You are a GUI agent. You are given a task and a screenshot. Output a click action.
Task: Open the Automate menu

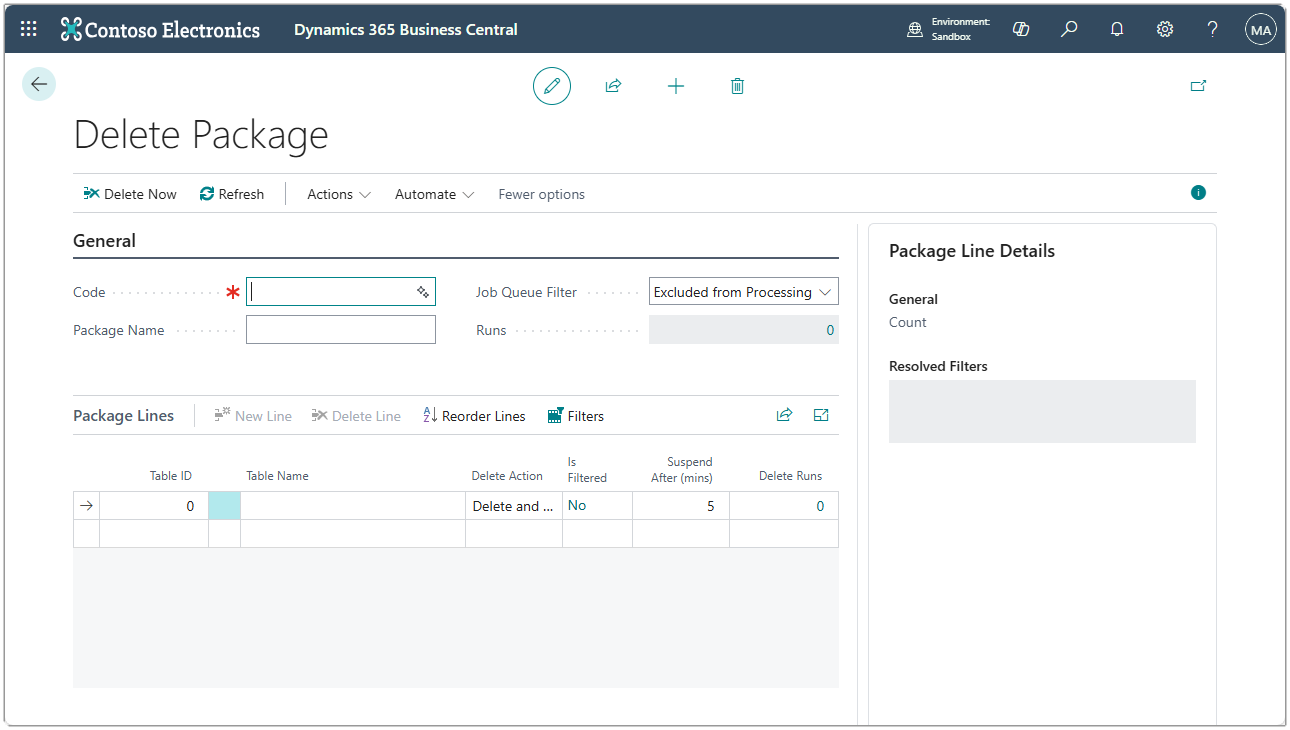[434, 194]
